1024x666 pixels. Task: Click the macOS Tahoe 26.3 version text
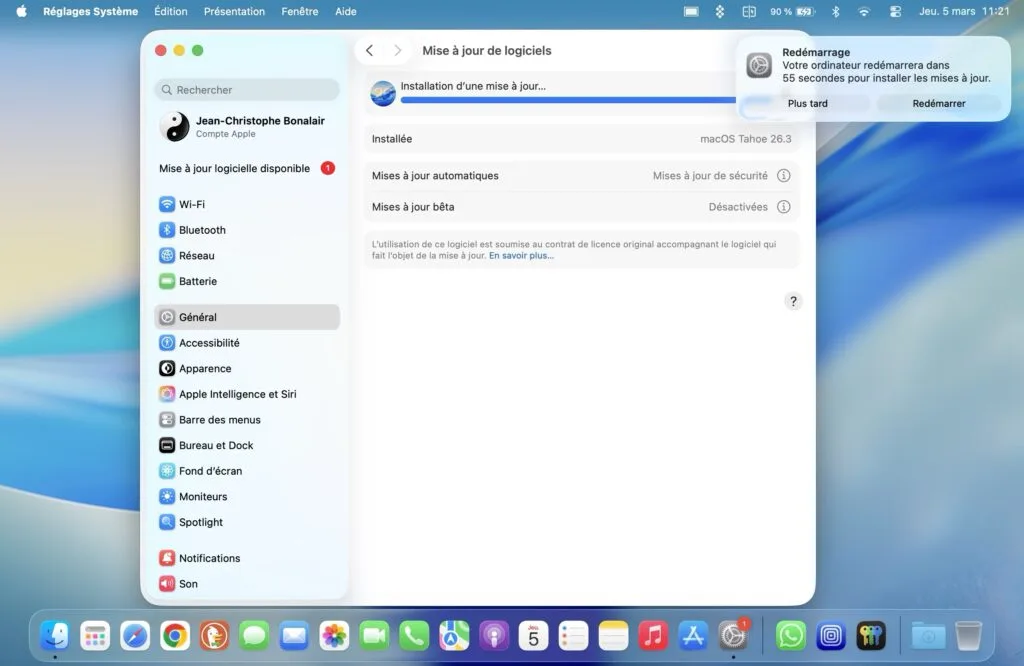(x=745, y=139)
